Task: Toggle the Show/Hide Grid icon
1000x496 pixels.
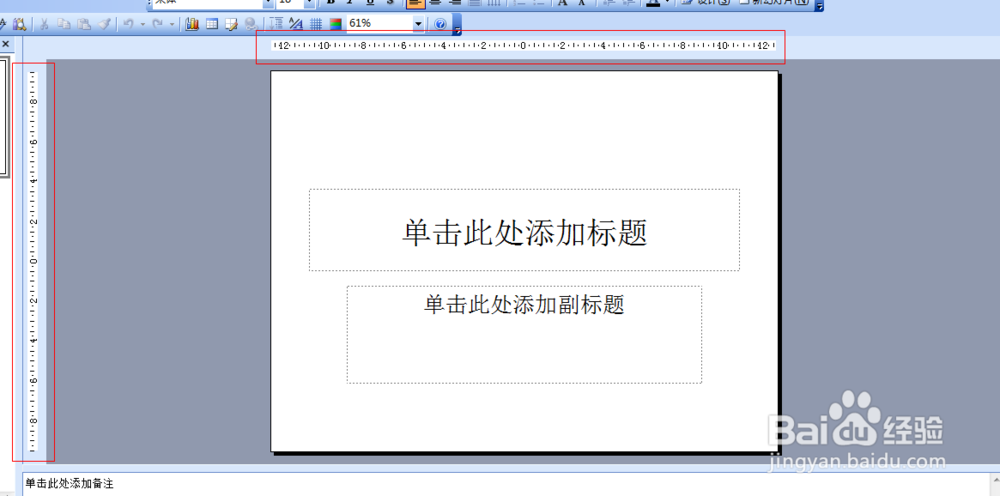Action: (x=316, y=24)
